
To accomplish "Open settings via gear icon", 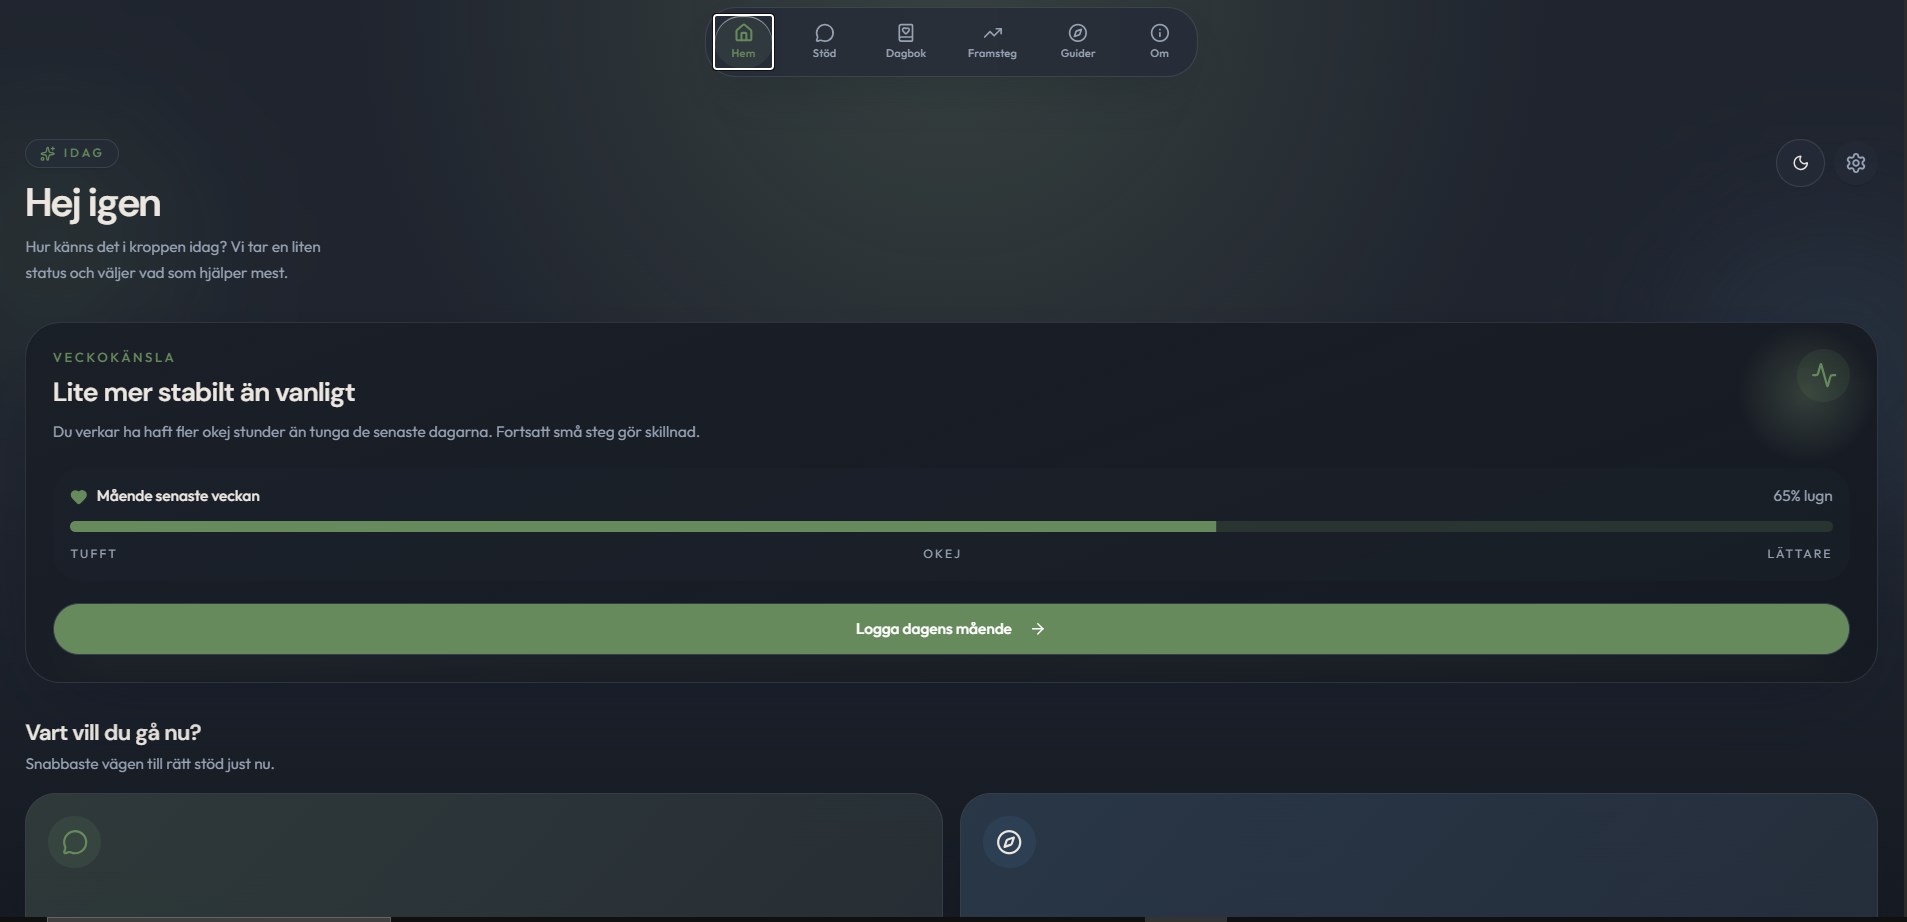I will pos(1856,163).
